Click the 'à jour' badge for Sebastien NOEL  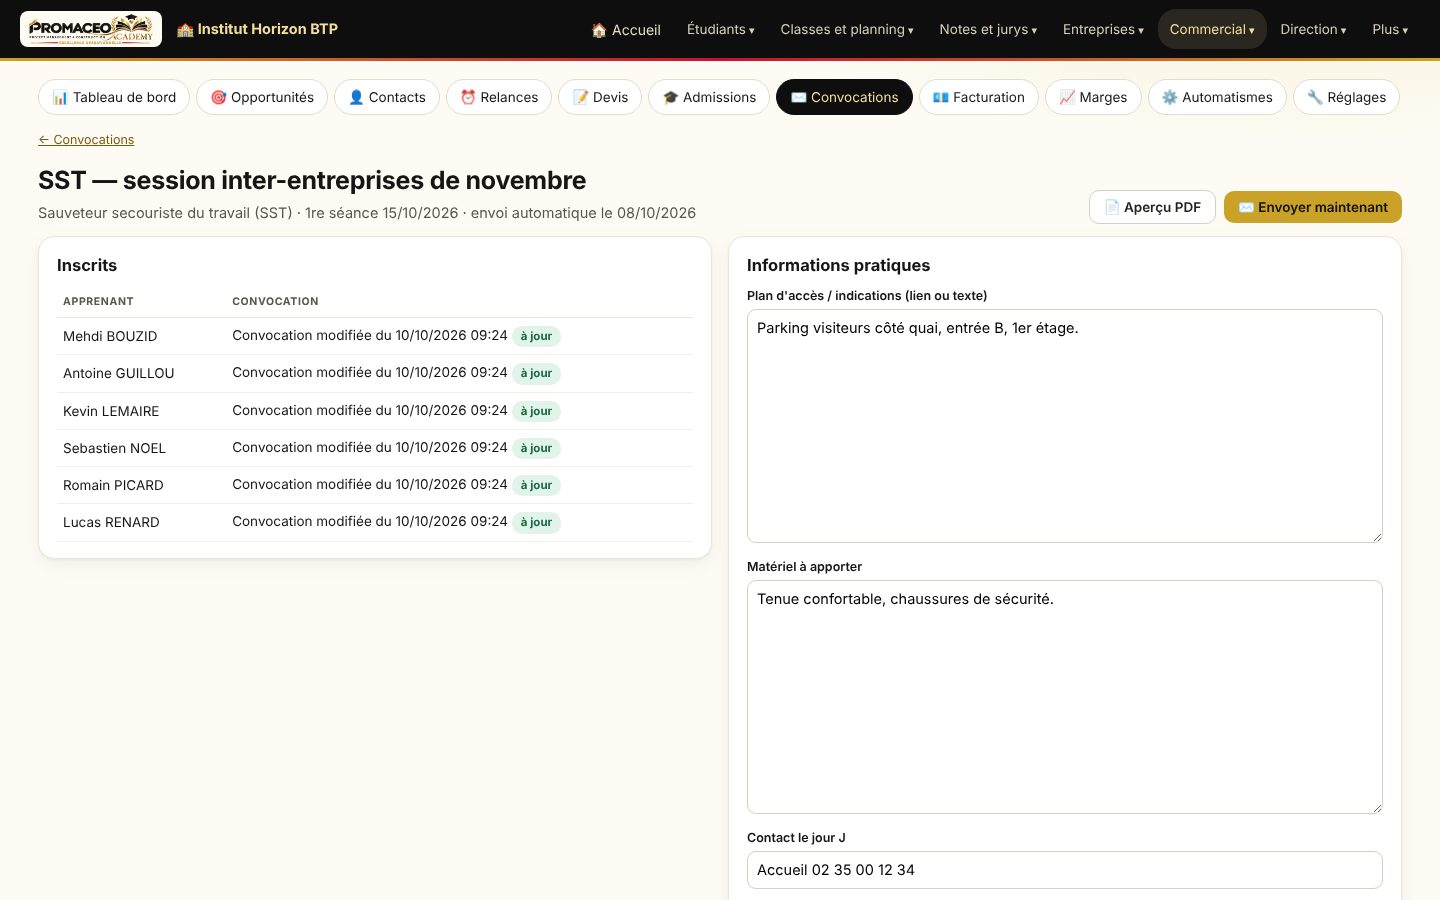pos(536,448)
